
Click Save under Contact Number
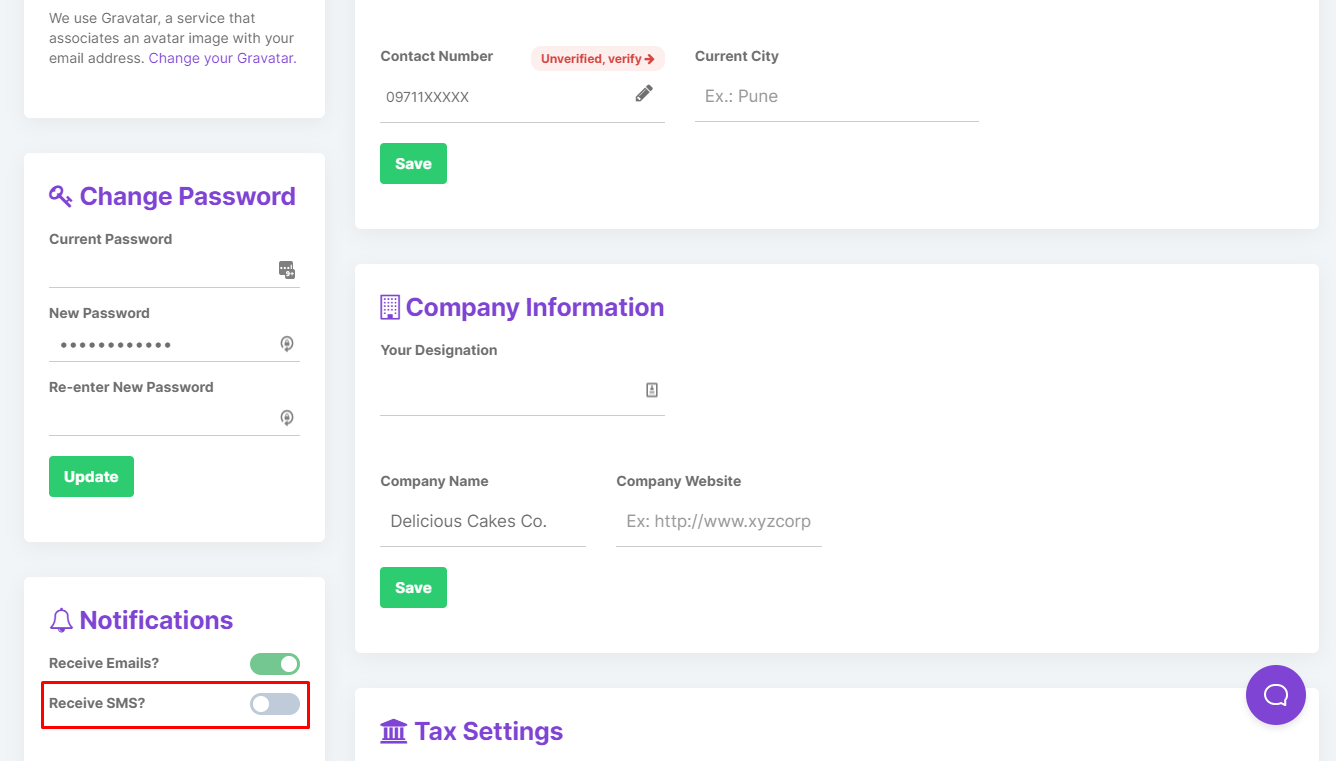click(x=413, y=164)
